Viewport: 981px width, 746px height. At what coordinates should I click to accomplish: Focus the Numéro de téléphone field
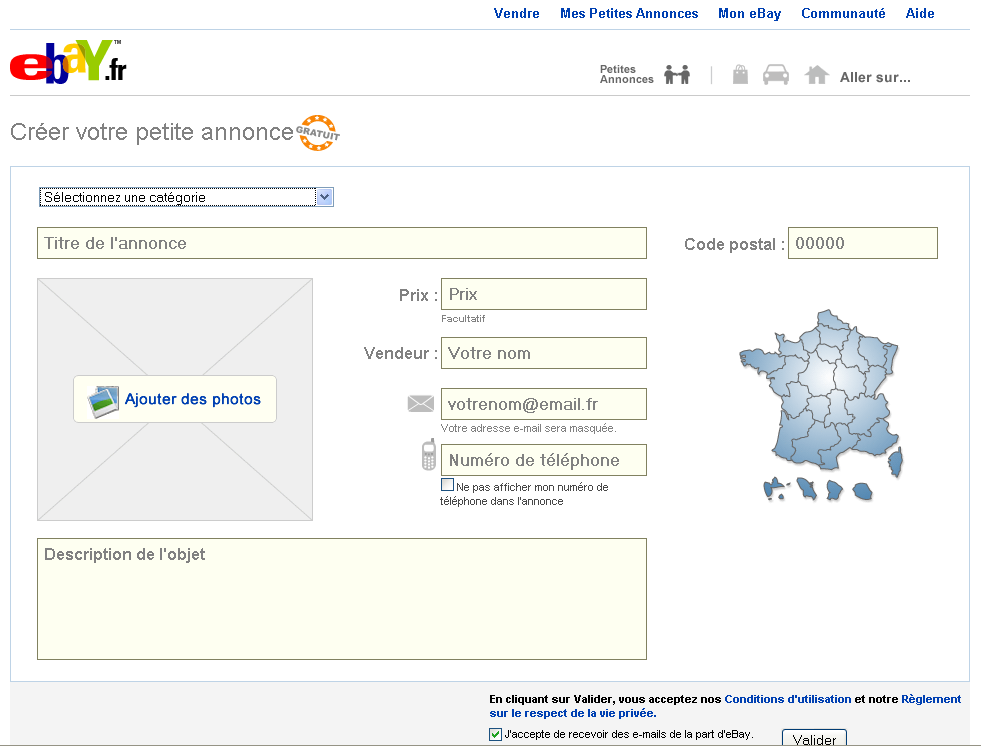point(544,460)
